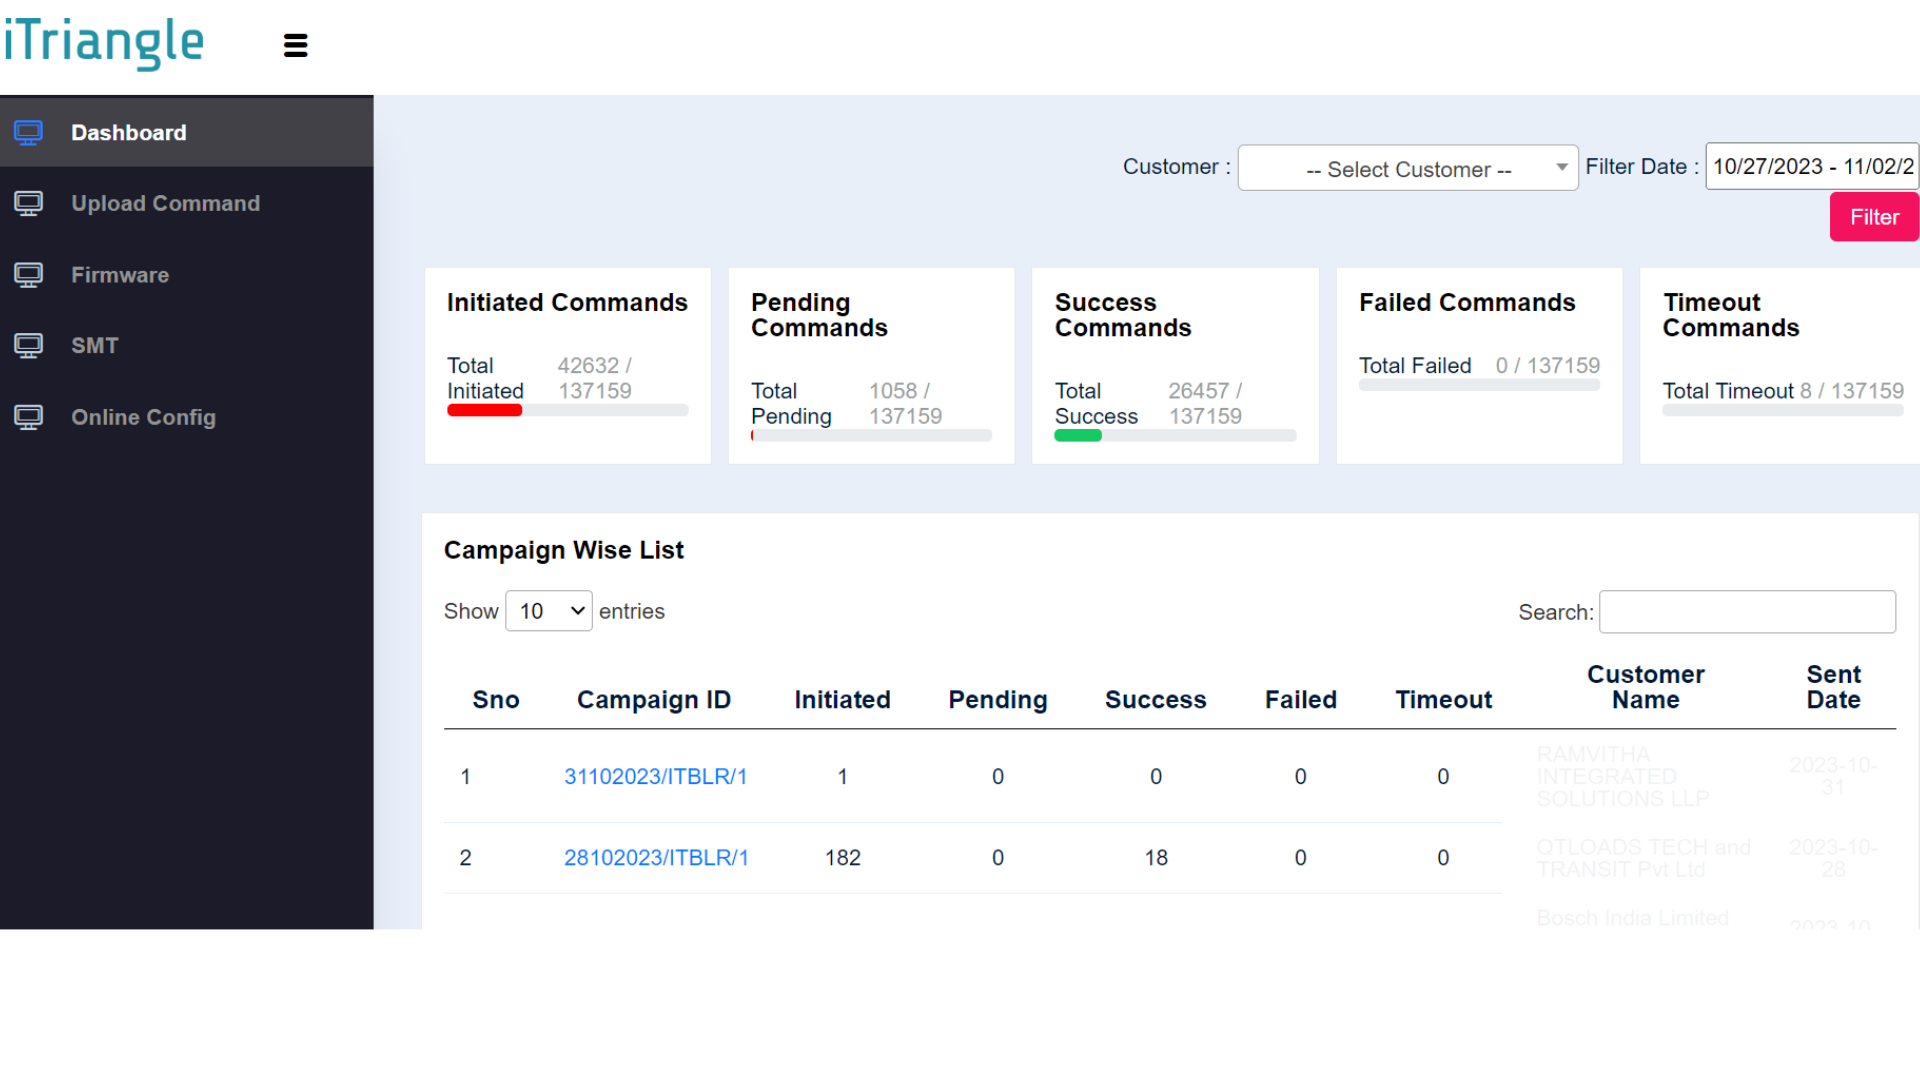Click the Firmware monitor icon
The image size is (1920, 1080).
28,275
